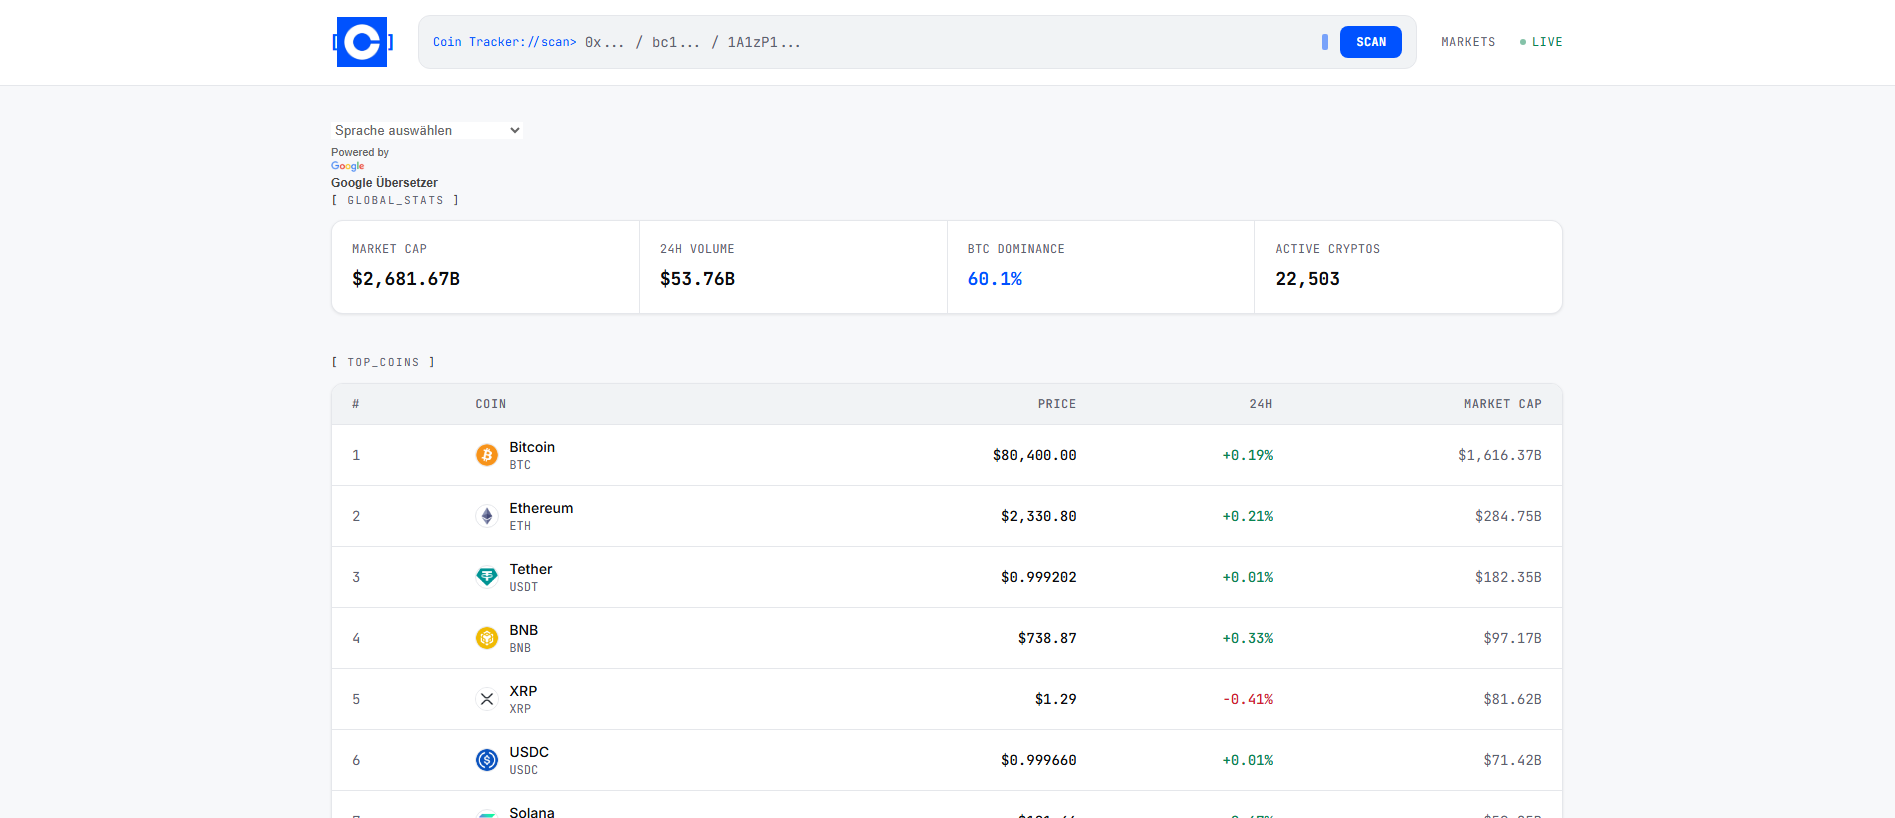Click the GLOBAL_STATS section label
Image resolution: width=1895 pixels, height=818 pixels.
coord(395,200)
